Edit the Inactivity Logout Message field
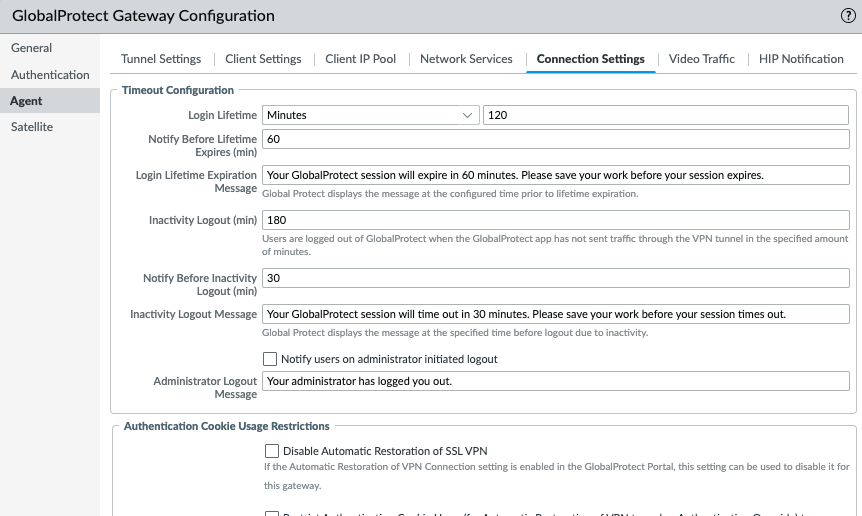The height and width of the screenshot is (516, 862). [555, 314]
